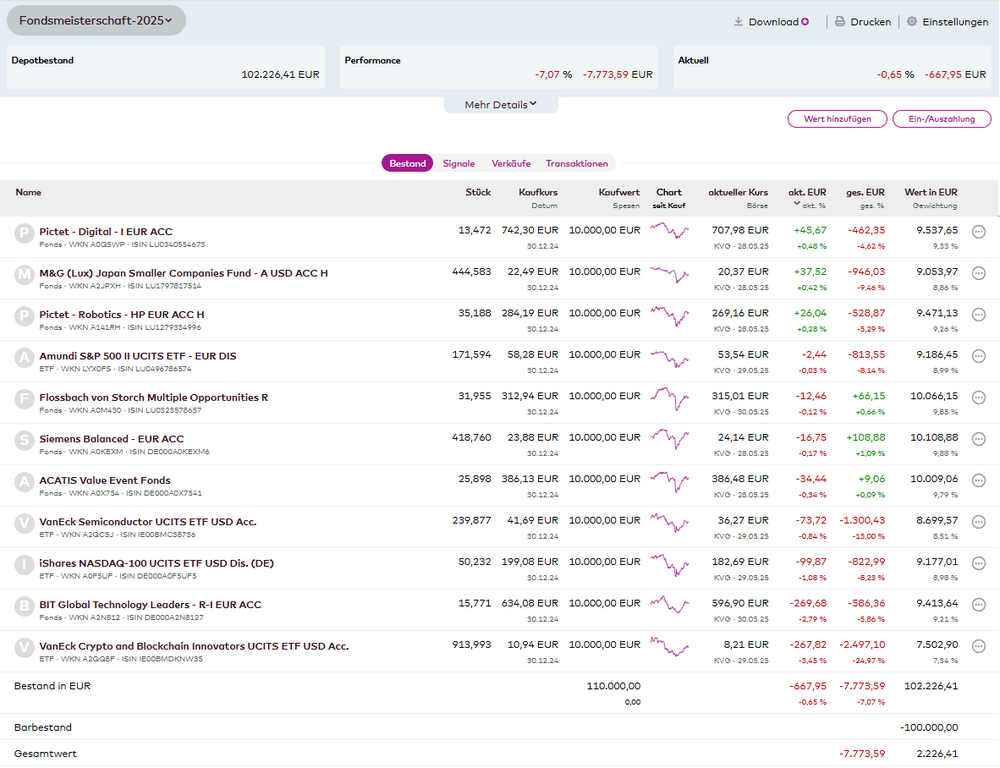
Task: Click the VanEck Crypto and Blockchain chart thumbnail
Action: pyautogui.click(x=669, y=646)
